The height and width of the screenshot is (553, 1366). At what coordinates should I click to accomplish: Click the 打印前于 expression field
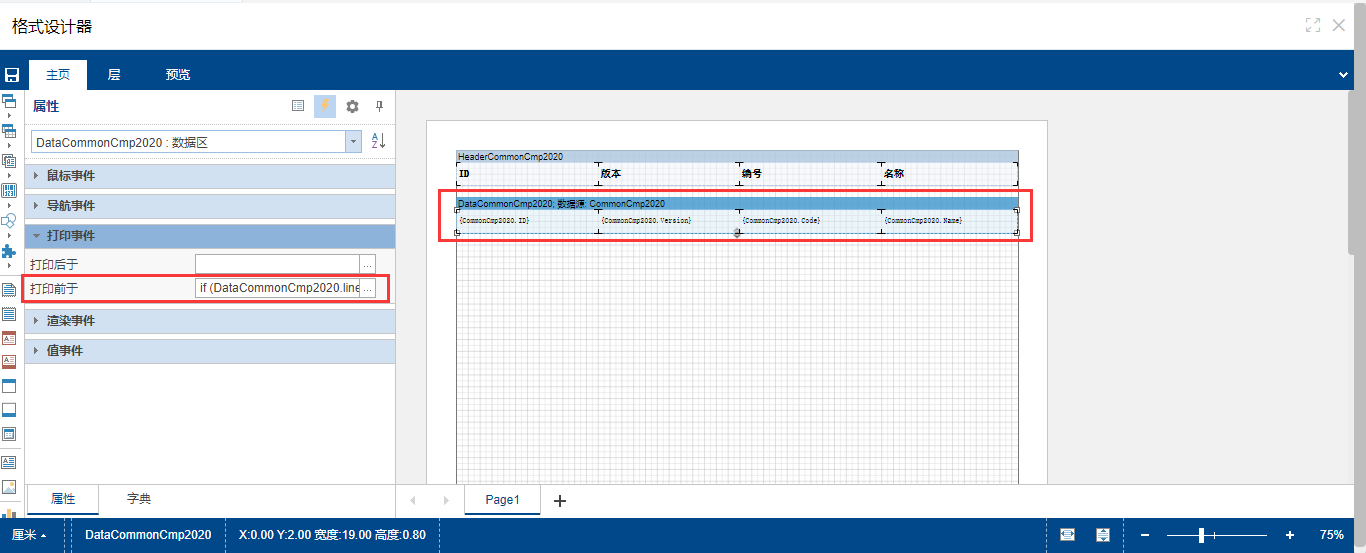coord(277,288)
